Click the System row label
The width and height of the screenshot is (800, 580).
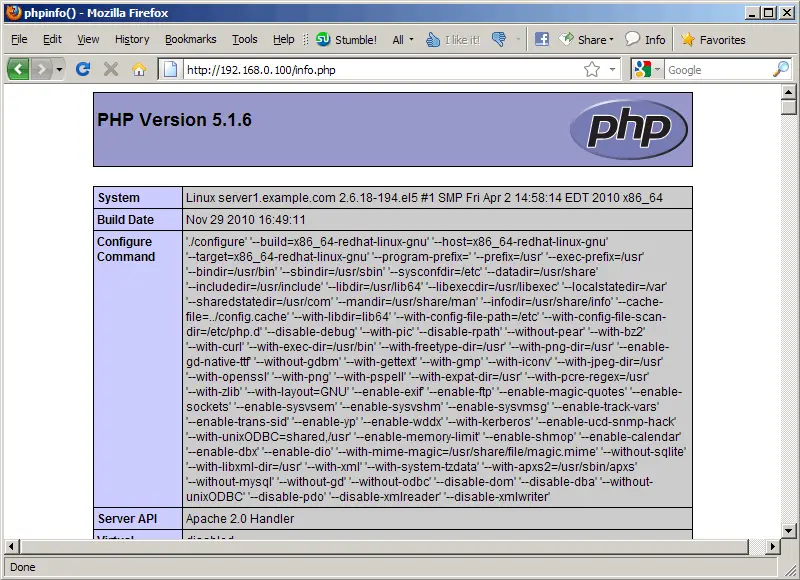tap(118, 197)
